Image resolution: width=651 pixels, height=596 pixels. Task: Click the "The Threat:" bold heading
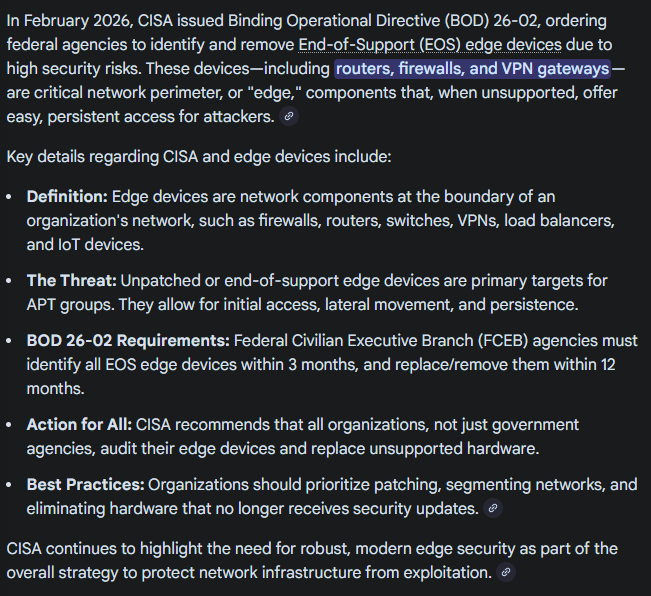tap(72, 281)
